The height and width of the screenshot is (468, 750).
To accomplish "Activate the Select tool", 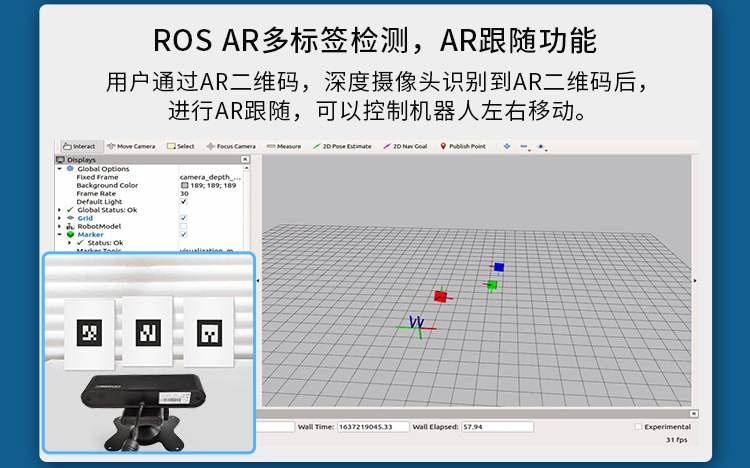I will pos(180,146).
